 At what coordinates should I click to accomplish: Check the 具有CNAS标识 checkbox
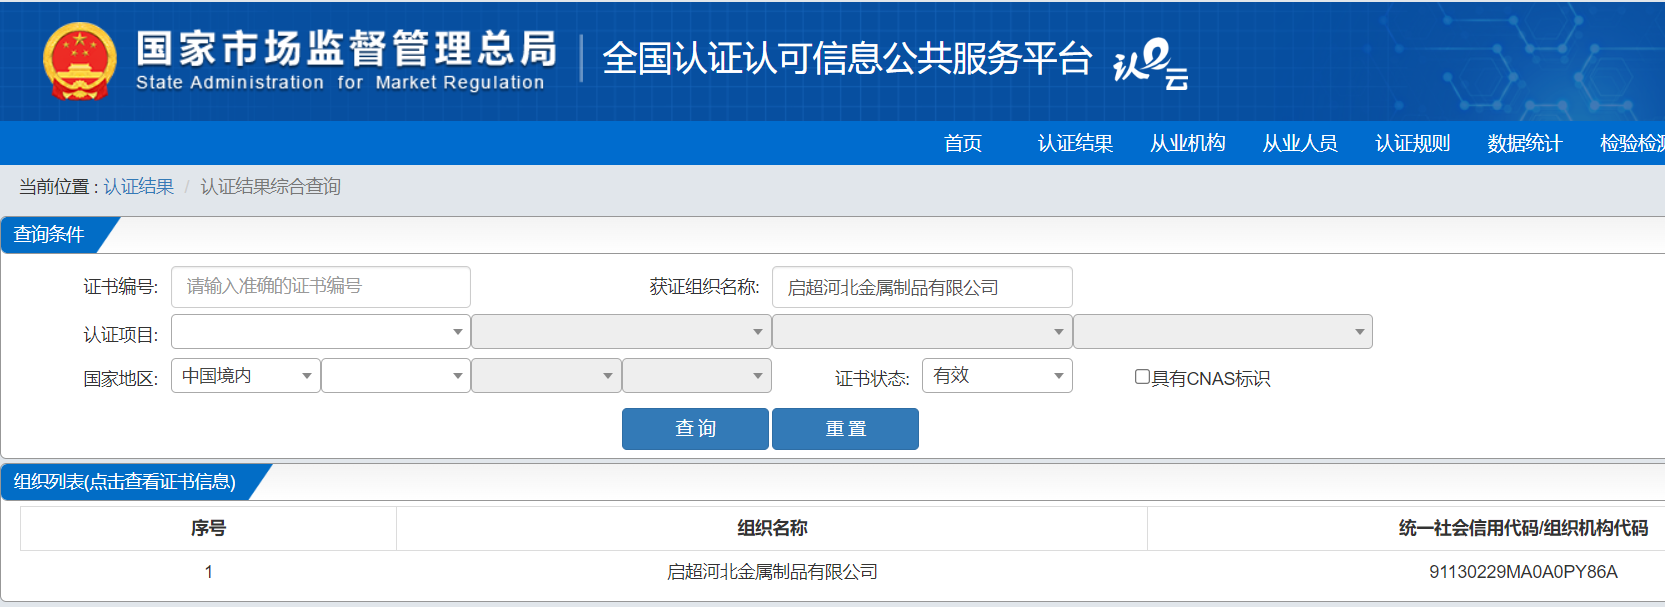click(x=1142, y=377)
